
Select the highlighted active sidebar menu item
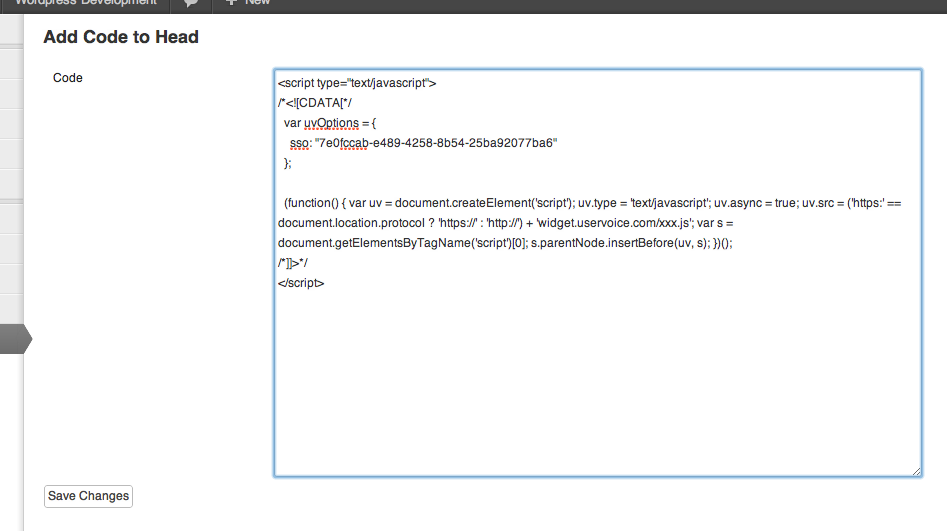click(12, 339)
